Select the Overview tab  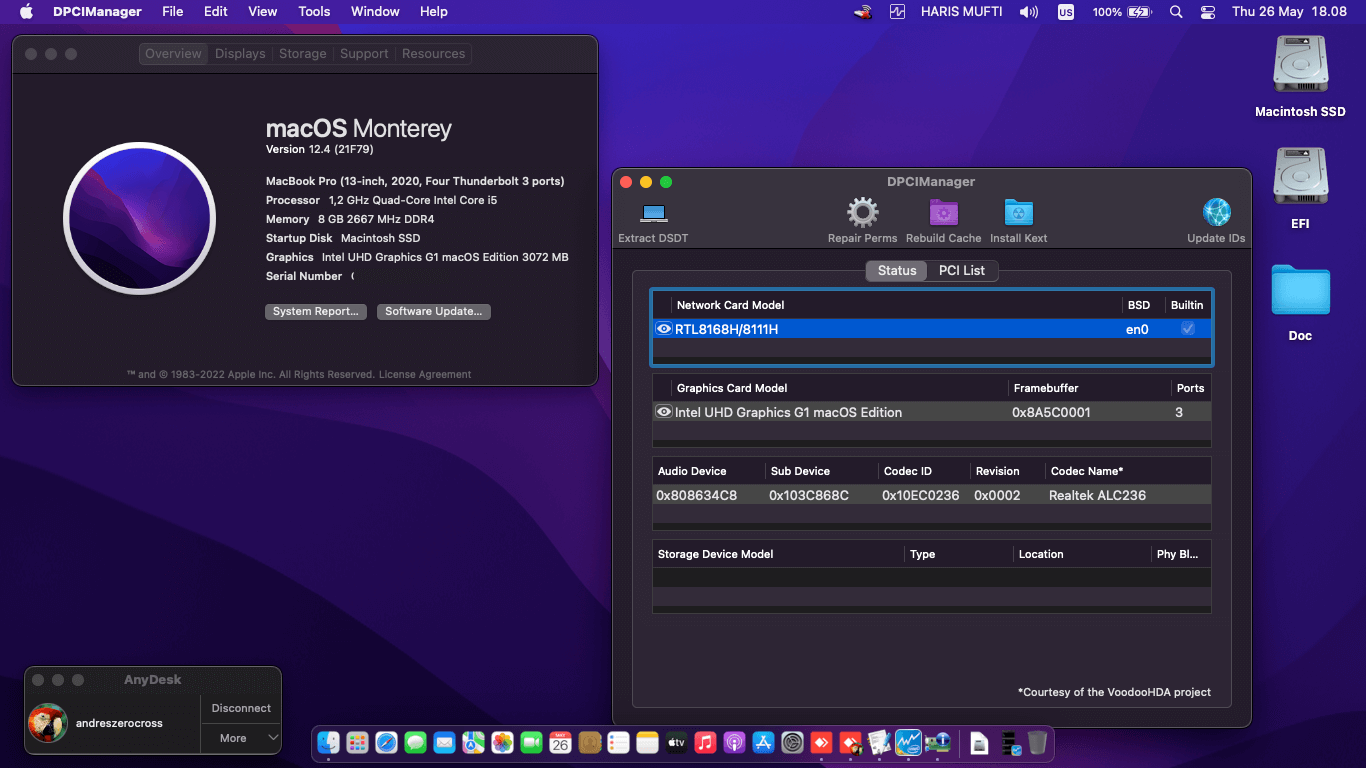pos(173,54)
